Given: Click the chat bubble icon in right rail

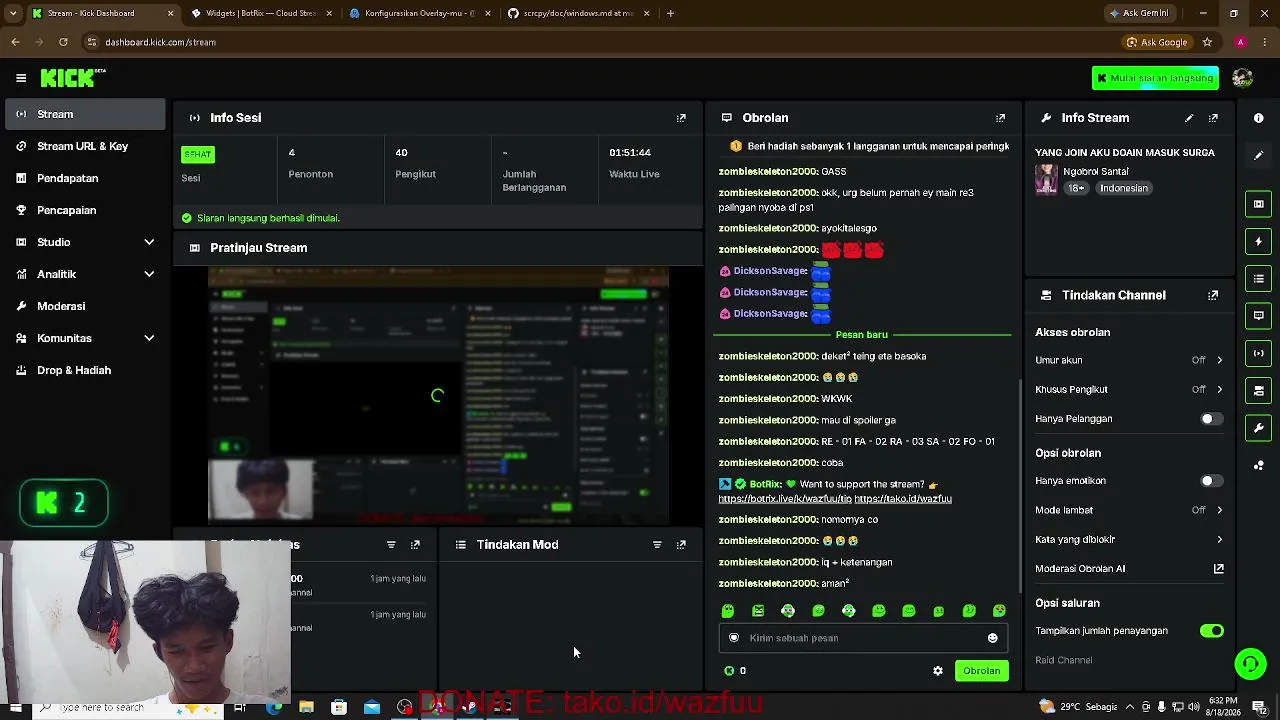Looking at the screenshot, I should pos(1258,315).
